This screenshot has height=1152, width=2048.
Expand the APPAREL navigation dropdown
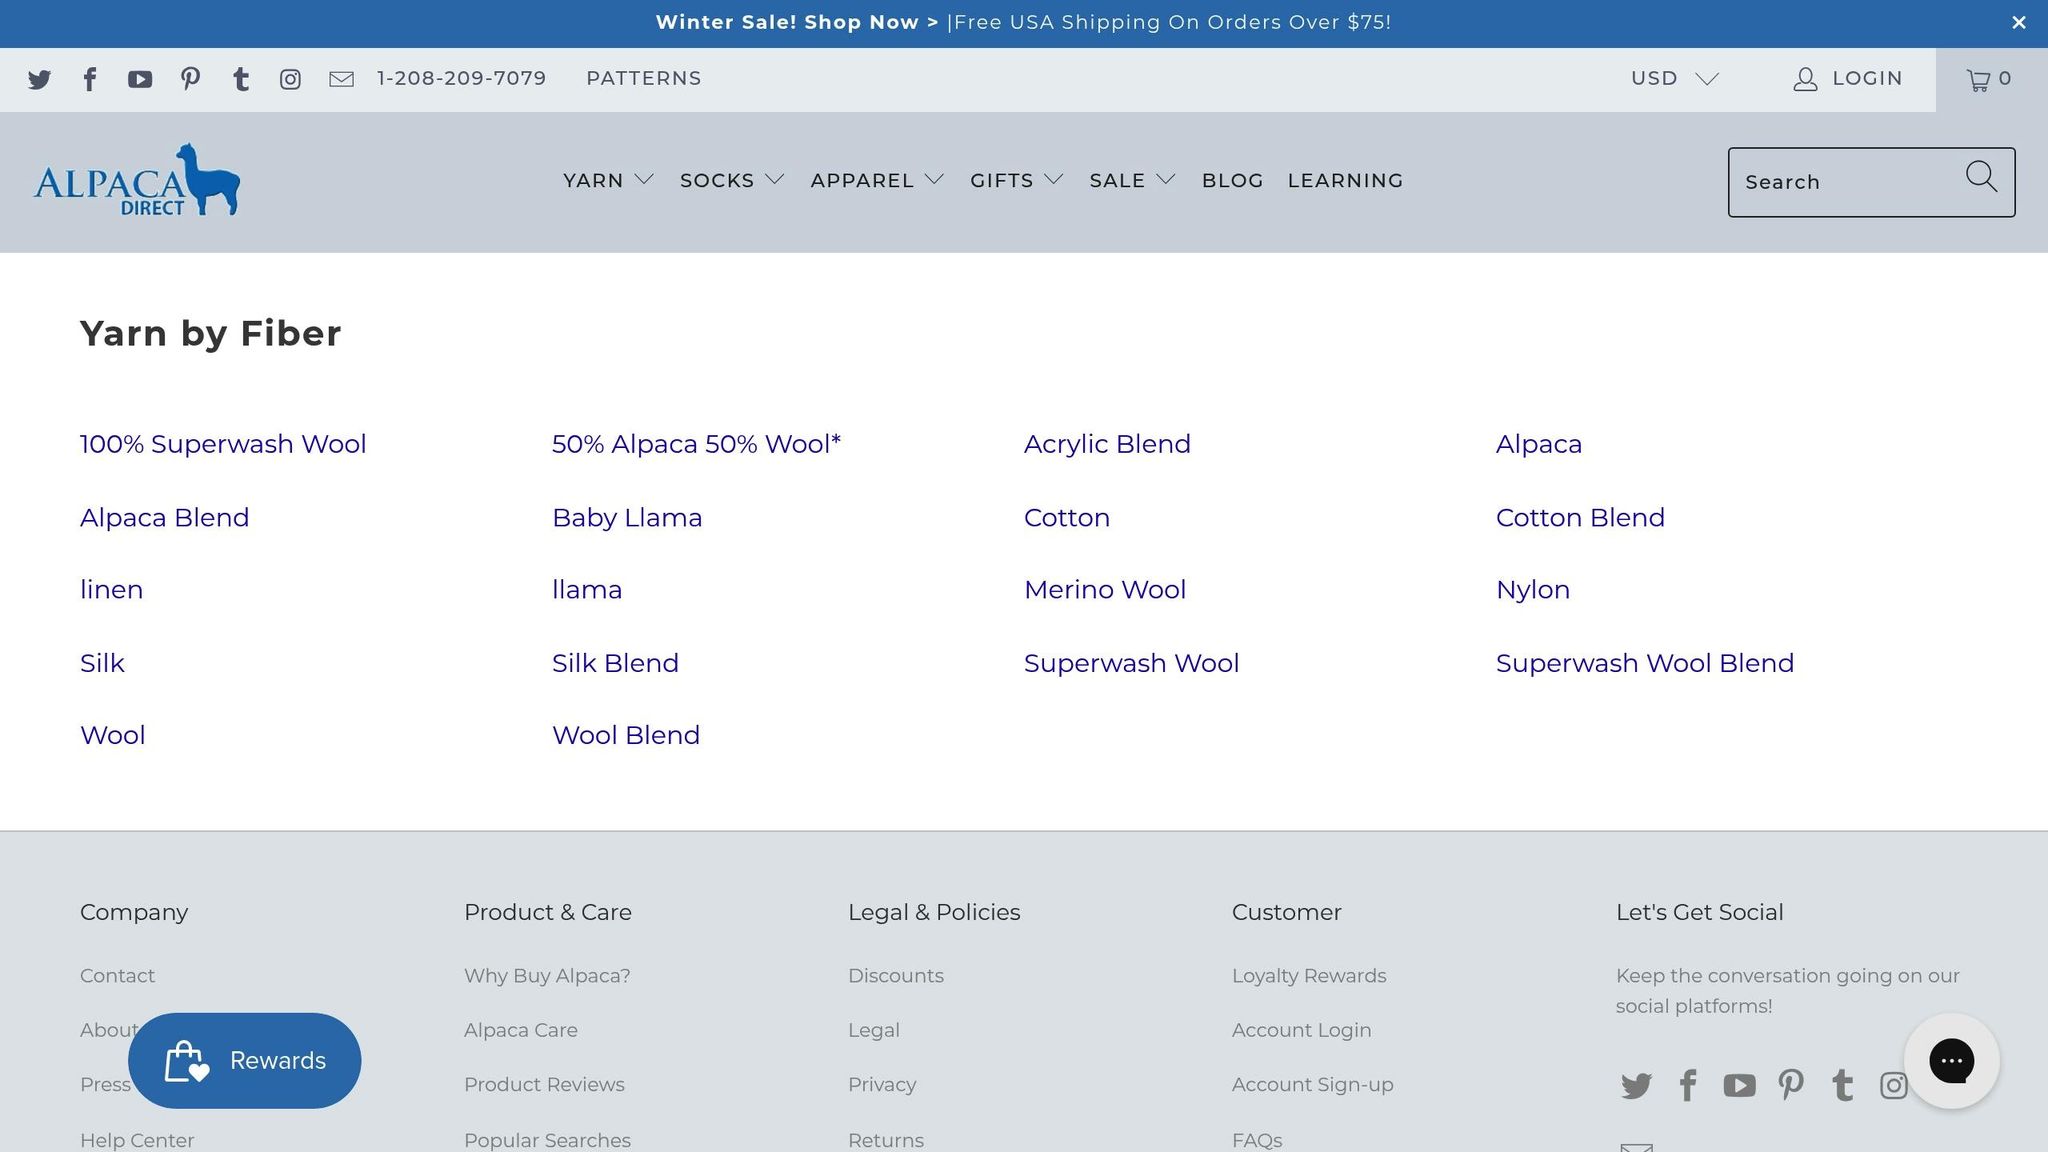[877, 180]
